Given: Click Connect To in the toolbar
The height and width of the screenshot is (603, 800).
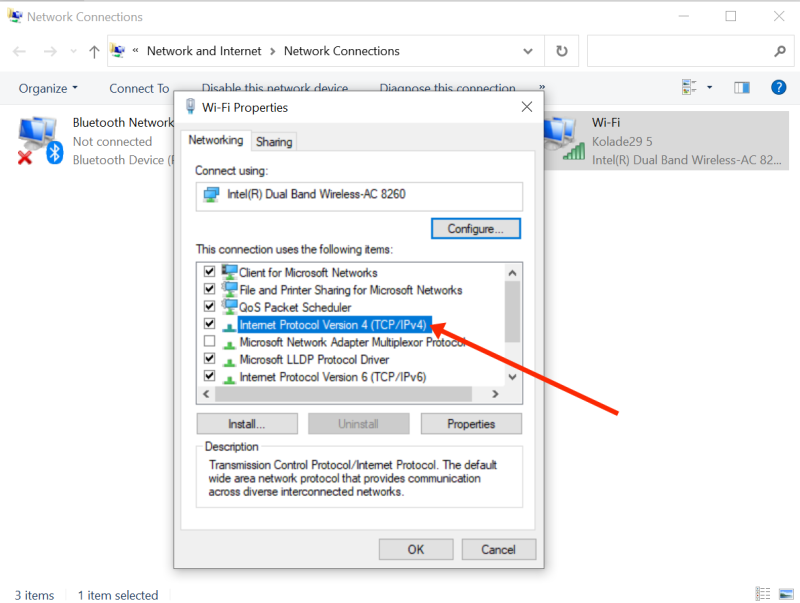Looking at the screenshot, I should click(x=139, y=88).
